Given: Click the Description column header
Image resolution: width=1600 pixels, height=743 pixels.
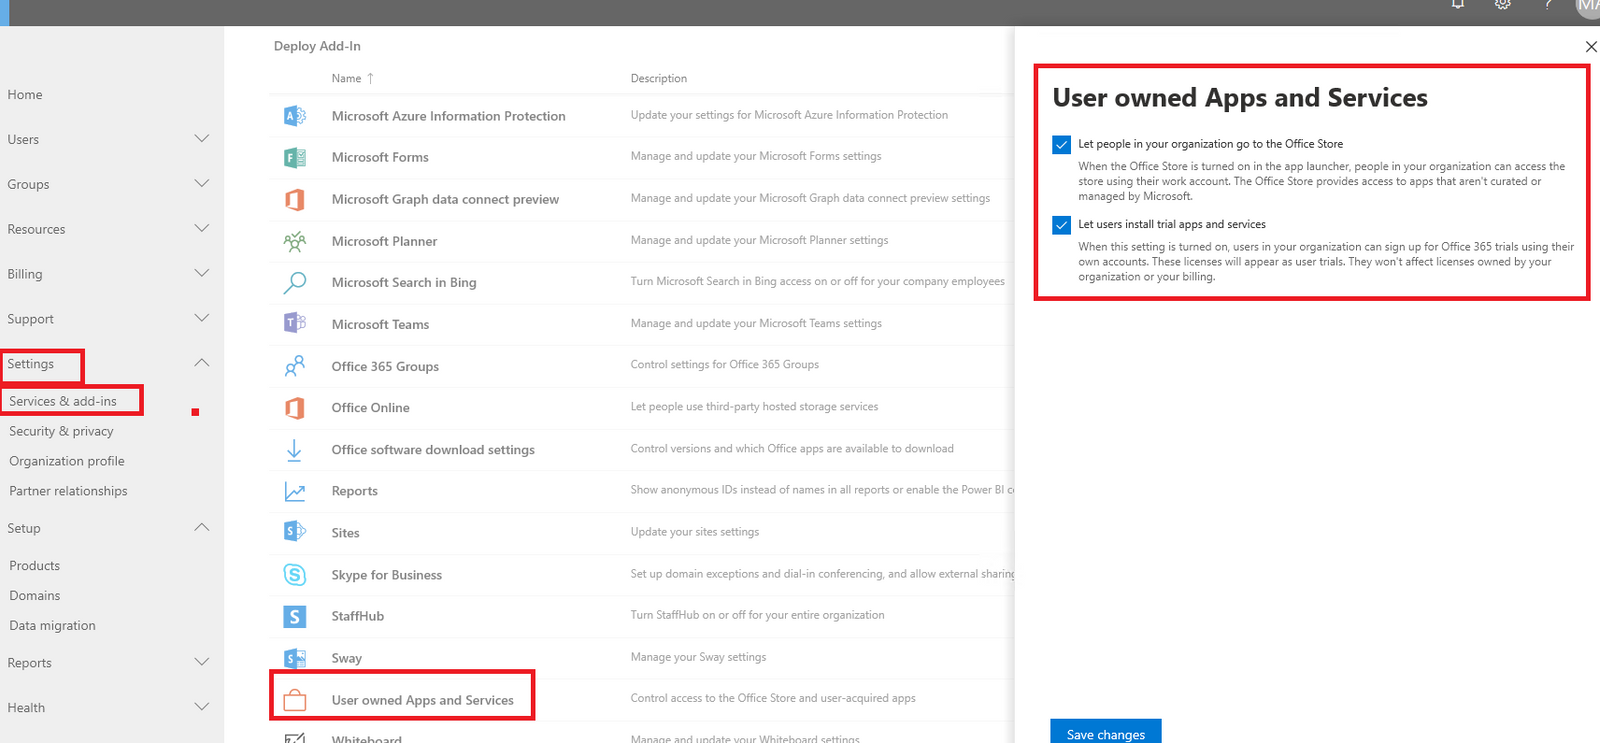Looking at the screenshot, I should pyautogui.click(x=659, y=78).
